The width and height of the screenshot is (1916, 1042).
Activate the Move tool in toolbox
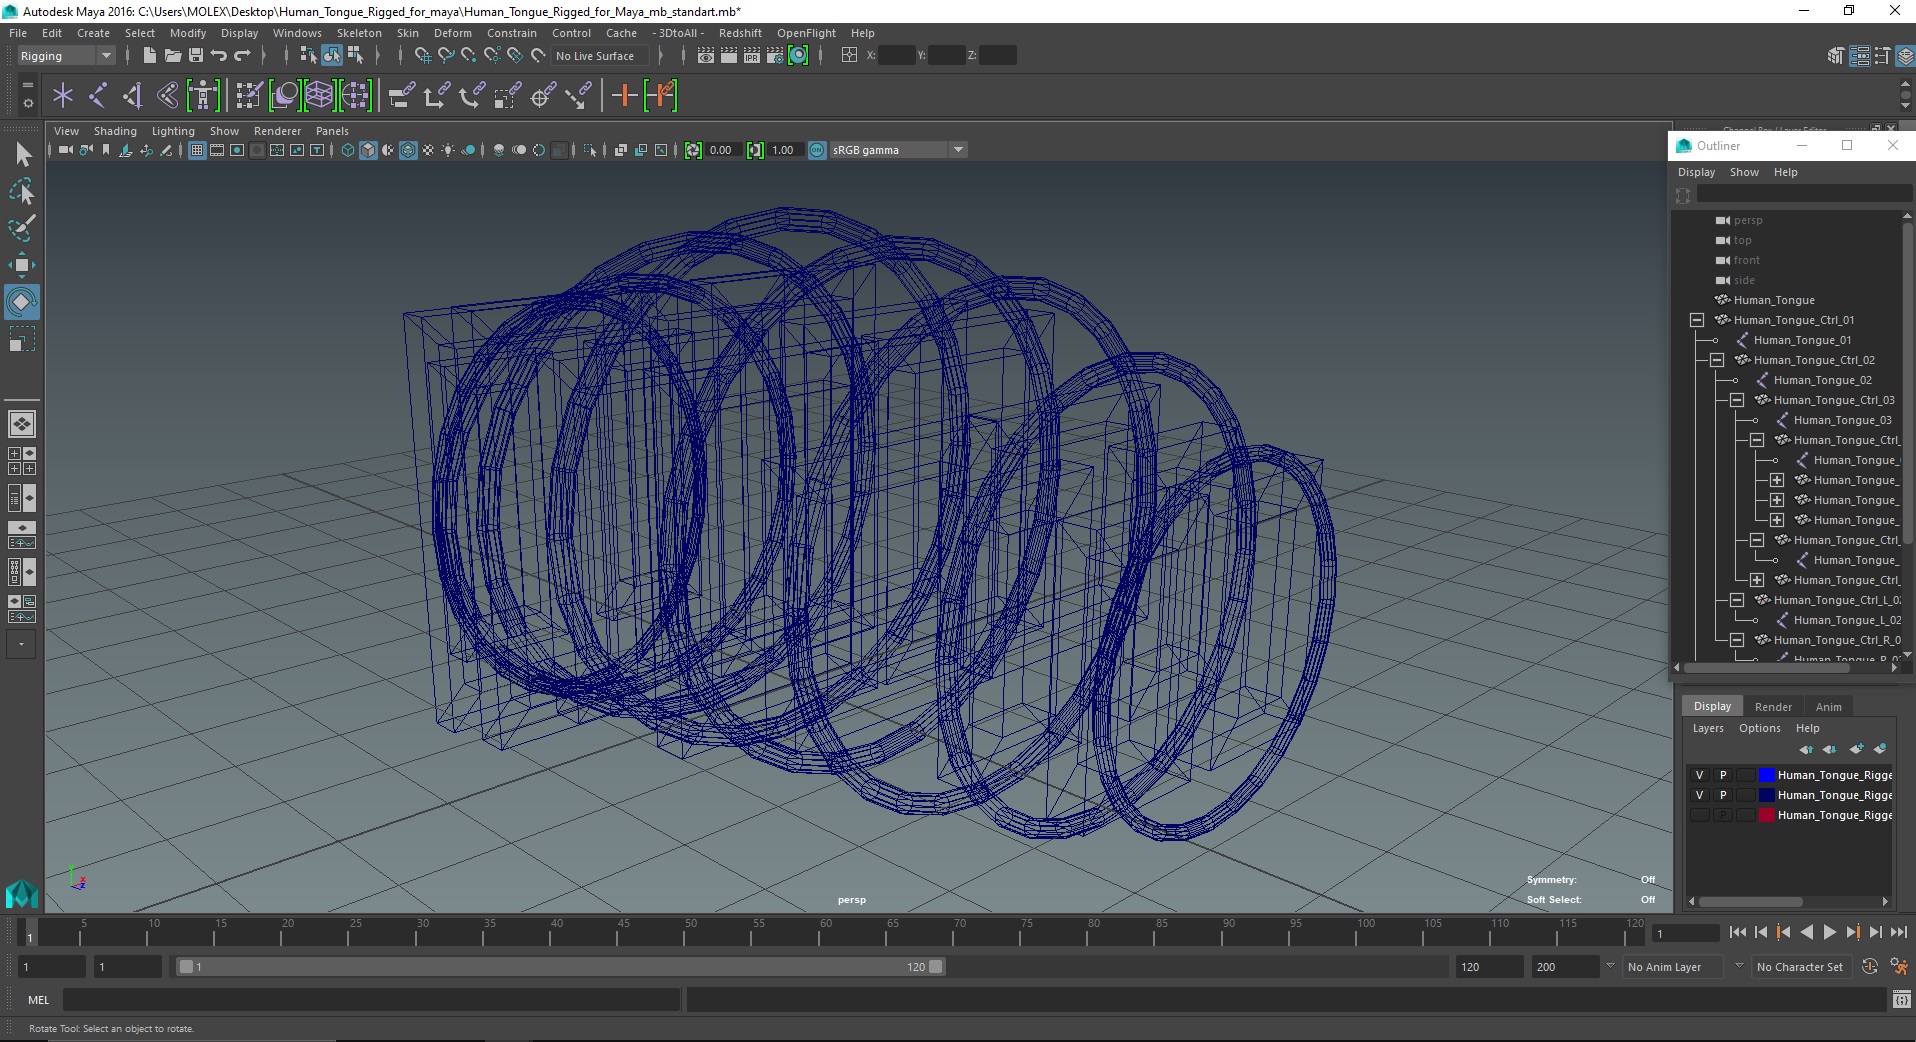22,265
